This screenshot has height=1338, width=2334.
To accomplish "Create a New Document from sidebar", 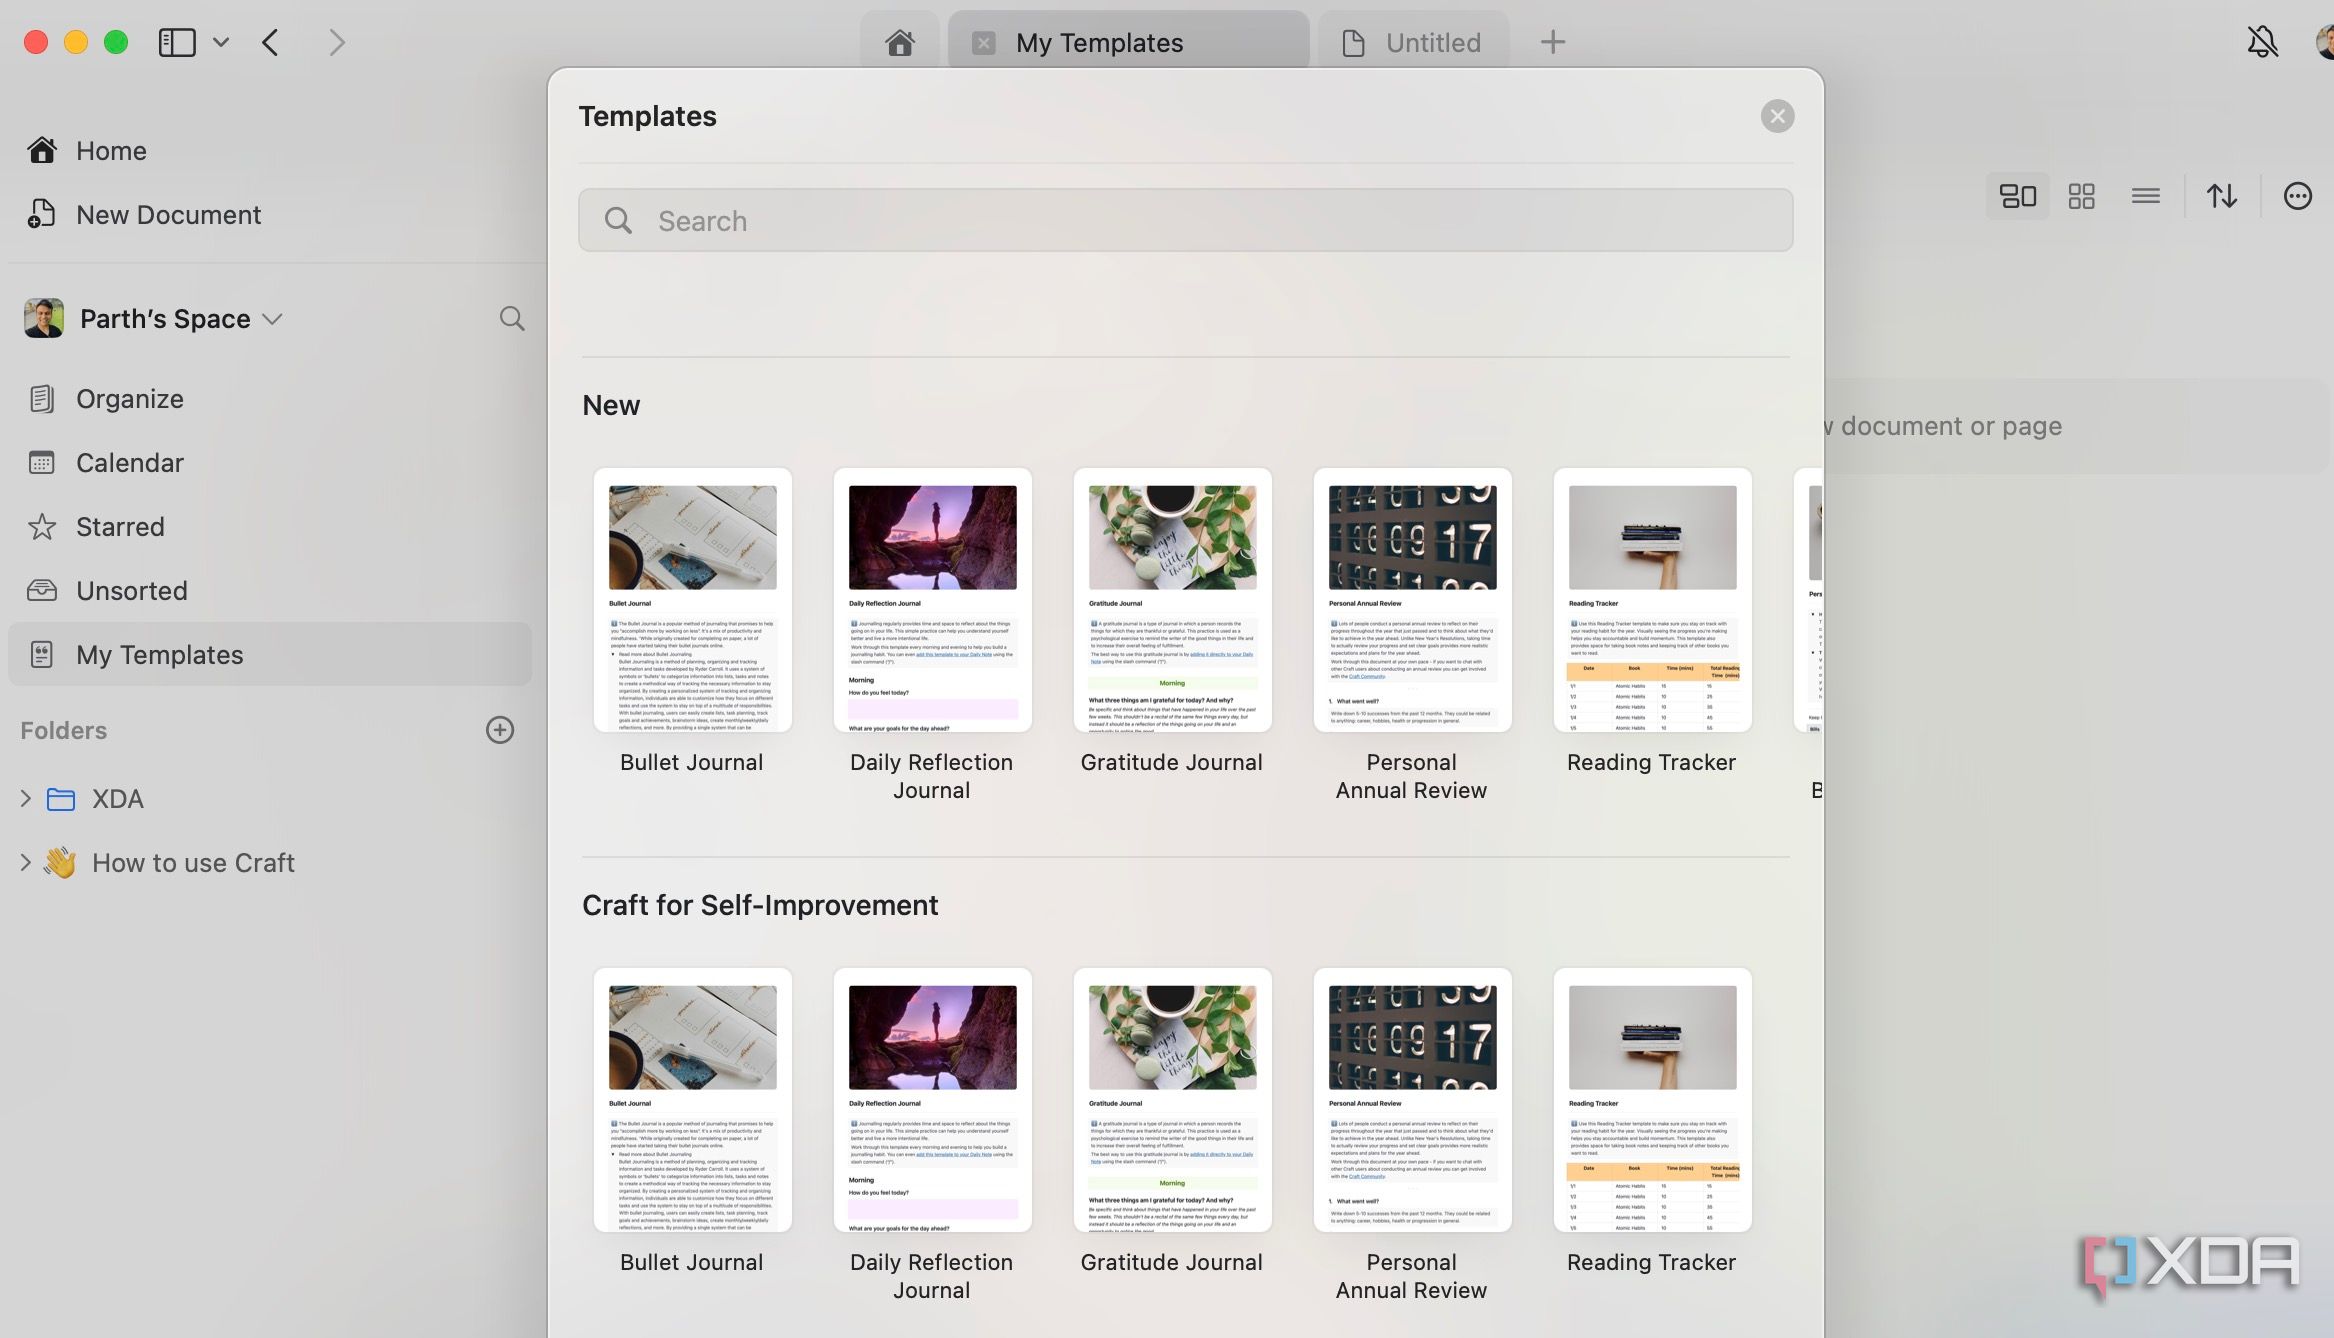I will [x=270, y=215].
